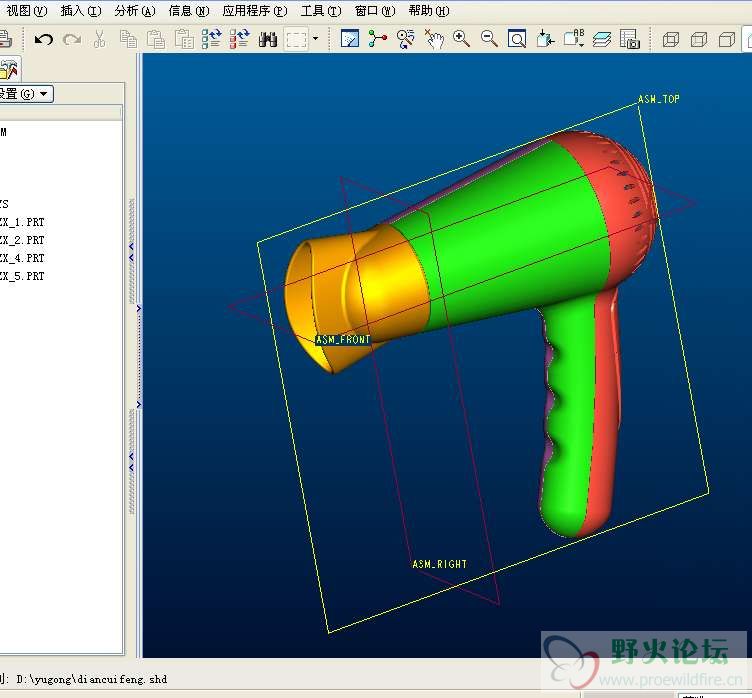Toggle Orient mode icon

click(406, 39)
